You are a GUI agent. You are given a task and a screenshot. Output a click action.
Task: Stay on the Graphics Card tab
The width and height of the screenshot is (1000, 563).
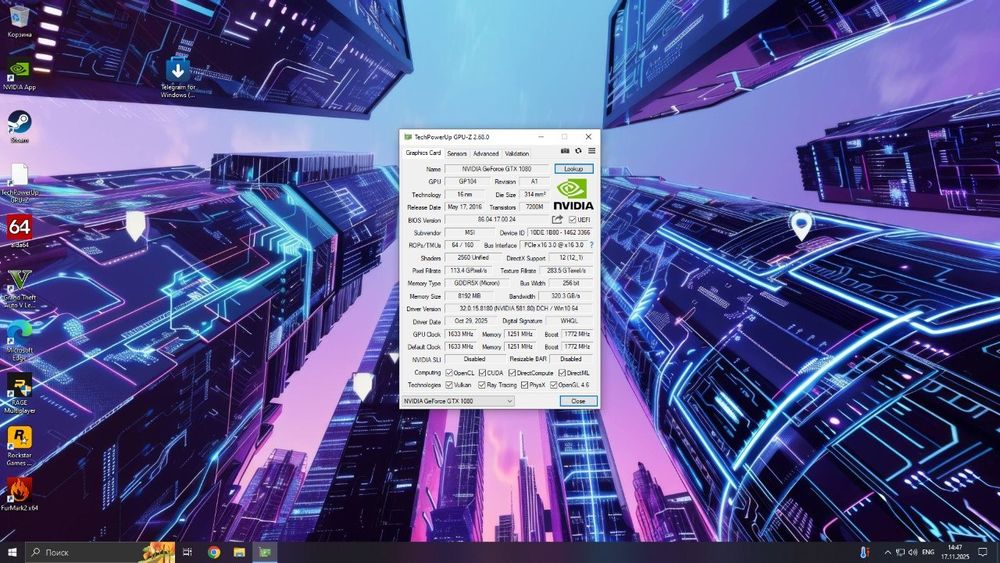click(x=423, y=153)
